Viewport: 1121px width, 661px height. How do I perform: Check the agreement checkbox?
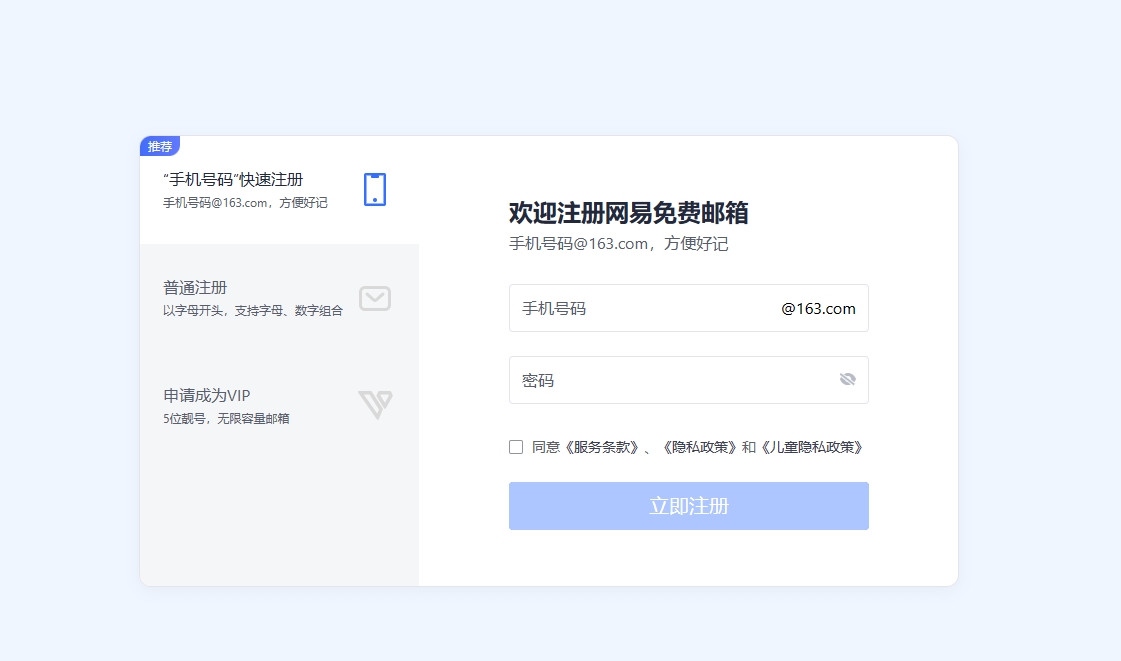tap(516, 447)
